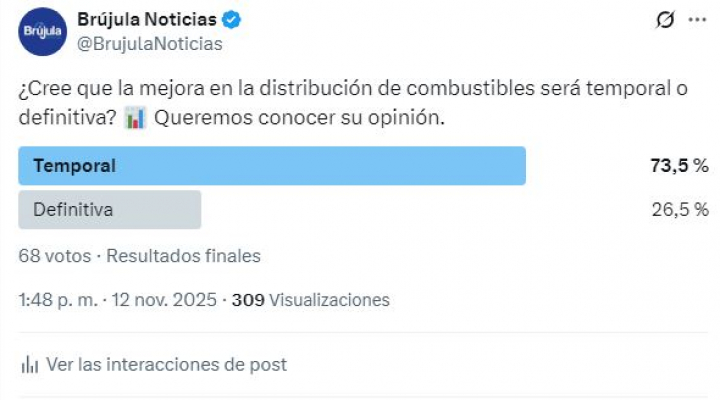This screenshot has height=400, width=720.
Task: Click the bar chart emoji in the post
Action: point(135,118)
